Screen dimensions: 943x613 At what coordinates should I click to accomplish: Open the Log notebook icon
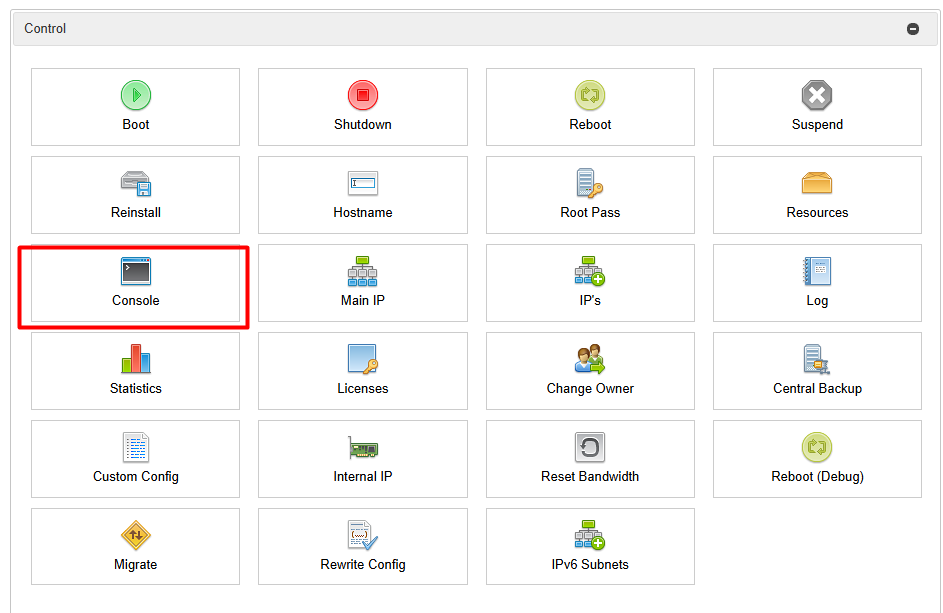coord(817,271)
